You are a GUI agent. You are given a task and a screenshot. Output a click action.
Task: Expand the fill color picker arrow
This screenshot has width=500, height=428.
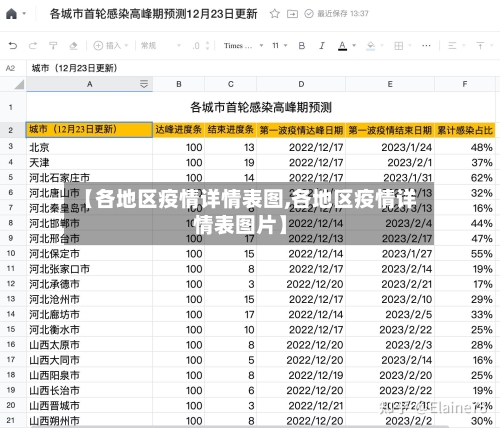pyautogui.click(x=382, y=46)
